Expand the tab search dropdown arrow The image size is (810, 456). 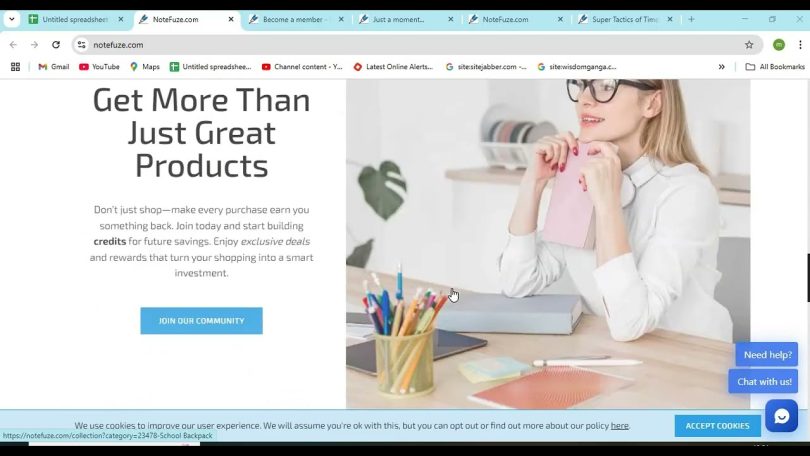click(x=11, y=19)
